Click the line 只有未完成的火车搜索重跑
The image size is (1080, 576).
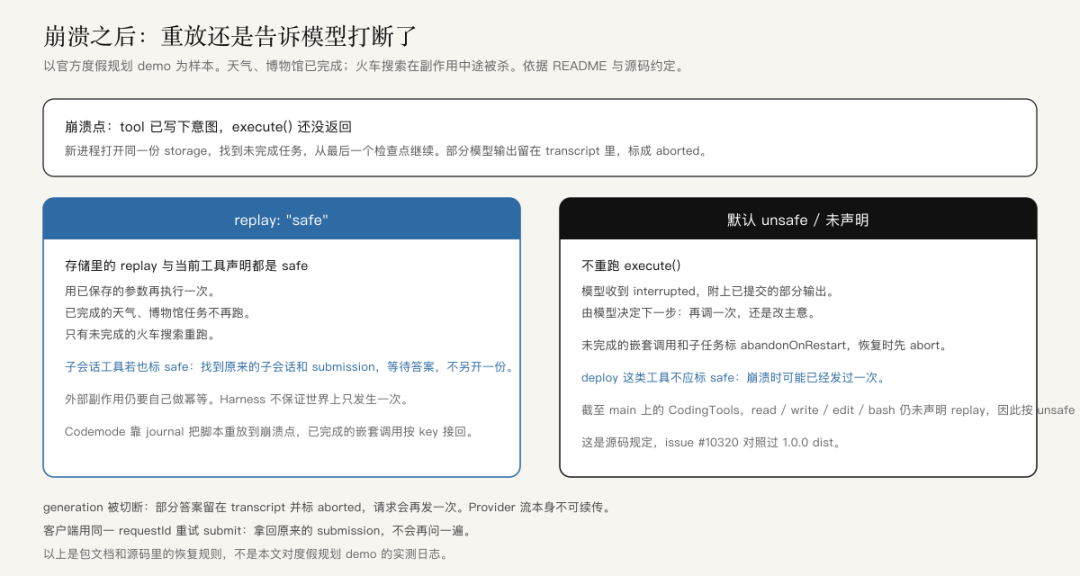[x=140, y=335]
